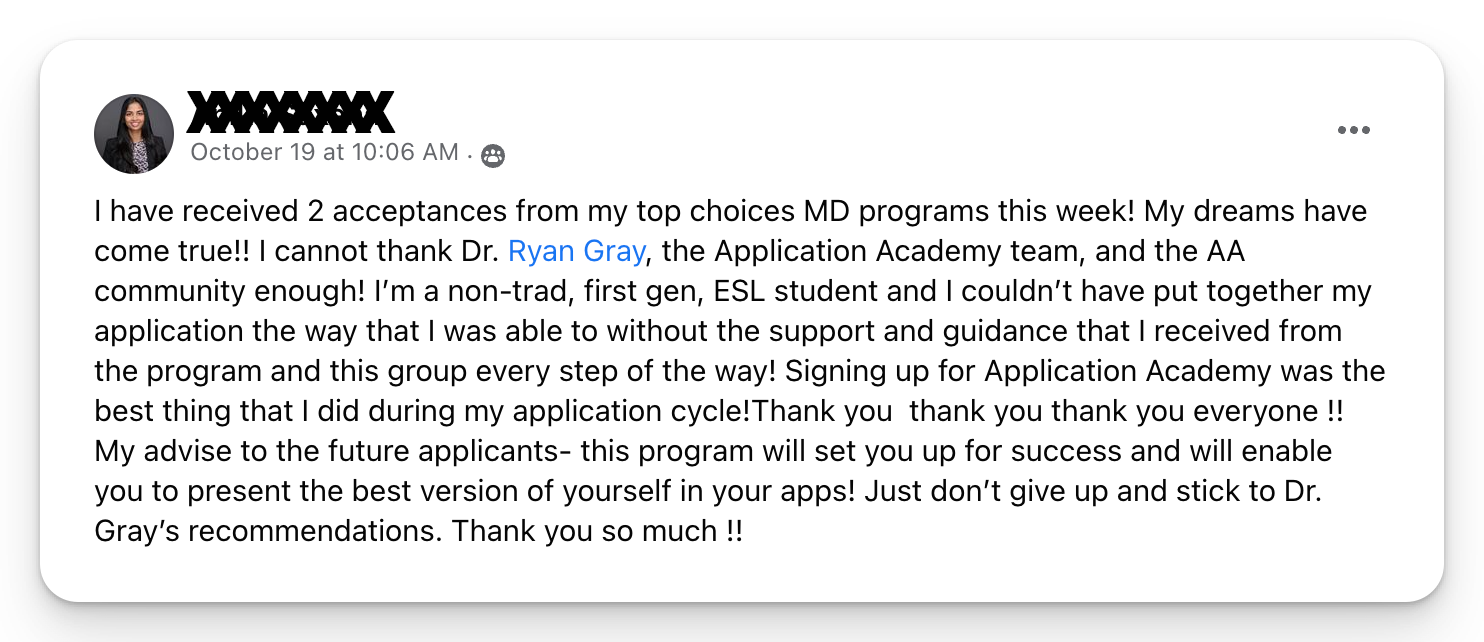Click the group members audience icon
Screen dimensions: 1484x642
click(493, 155)
